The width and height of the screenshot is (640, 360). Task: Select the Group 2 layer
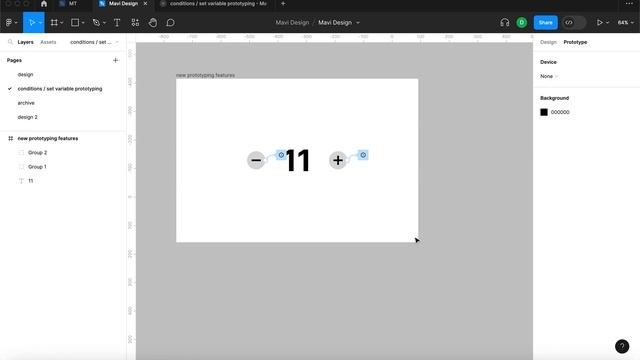click(38, 153)
